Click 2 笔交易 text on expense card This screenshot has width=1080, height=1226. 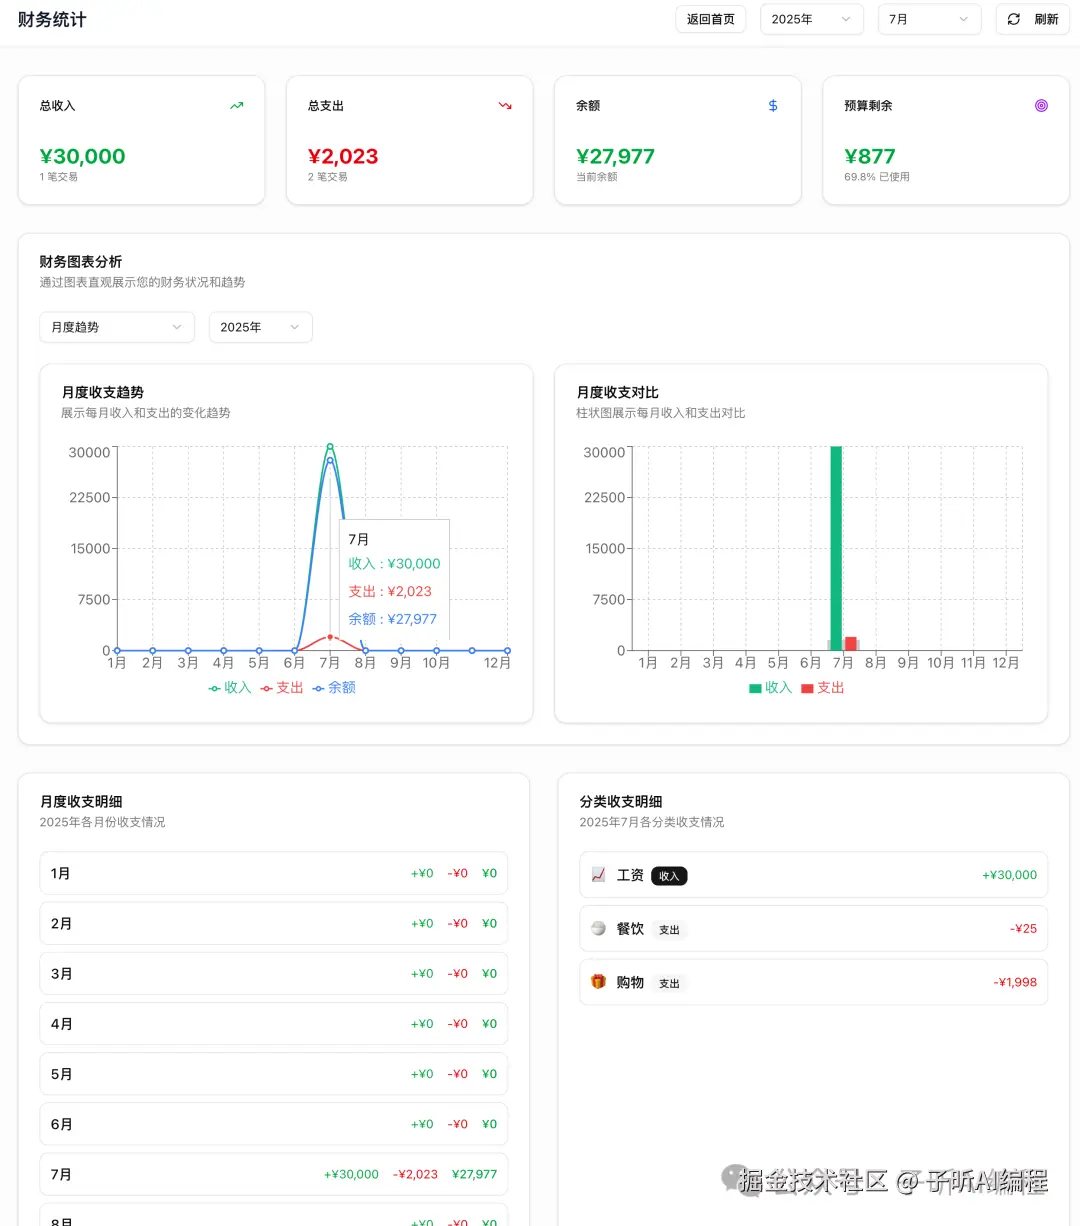328,177
